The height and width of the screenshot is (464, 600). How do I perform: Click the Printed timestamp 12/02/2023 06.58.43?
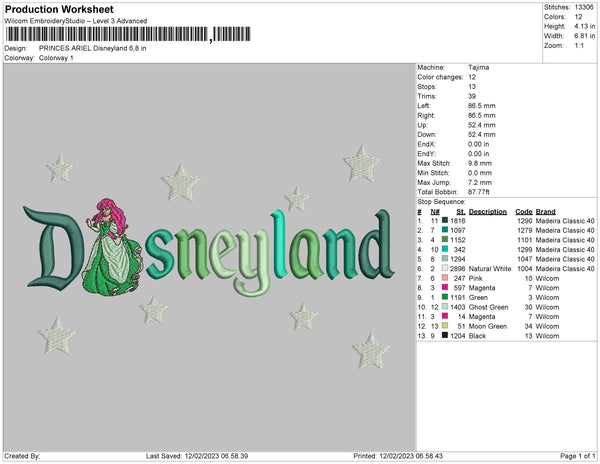411,456
